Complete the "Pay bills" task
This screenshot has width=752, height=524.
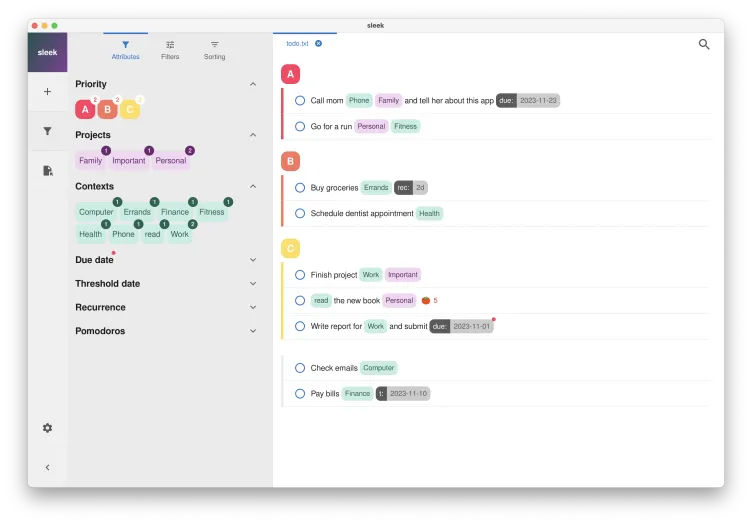[x=300, y=394]
